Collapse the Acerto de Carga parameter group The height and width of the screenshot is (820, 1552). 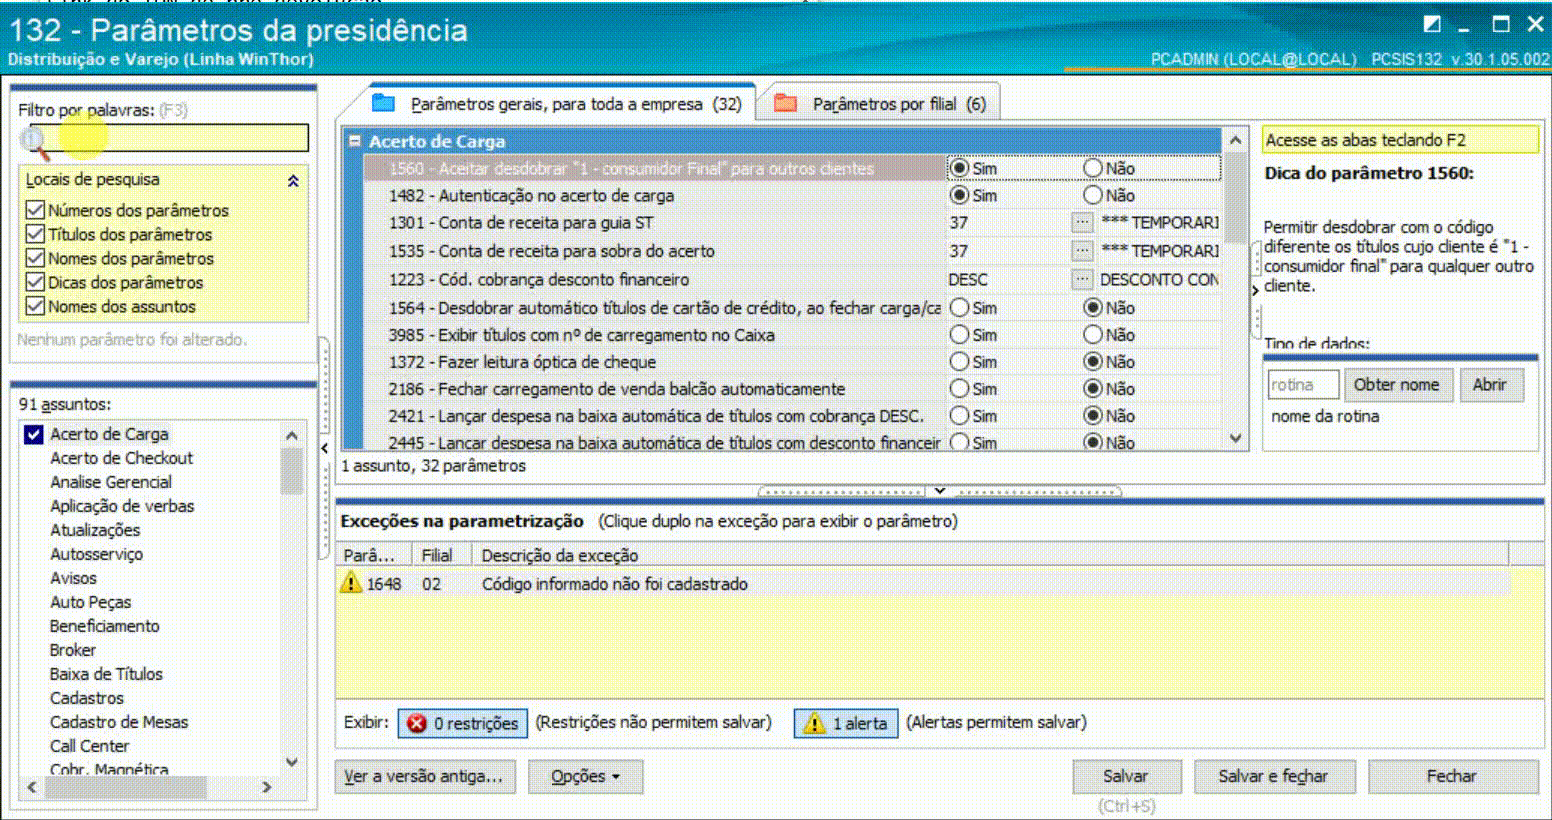(357, 141)
